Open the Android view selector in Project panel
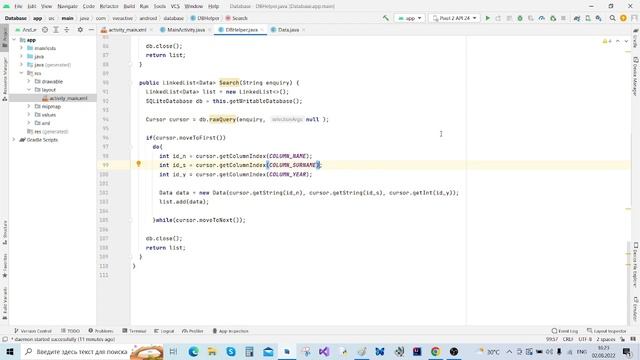Screen dimensions: 640x360 [x=26, y=30]
